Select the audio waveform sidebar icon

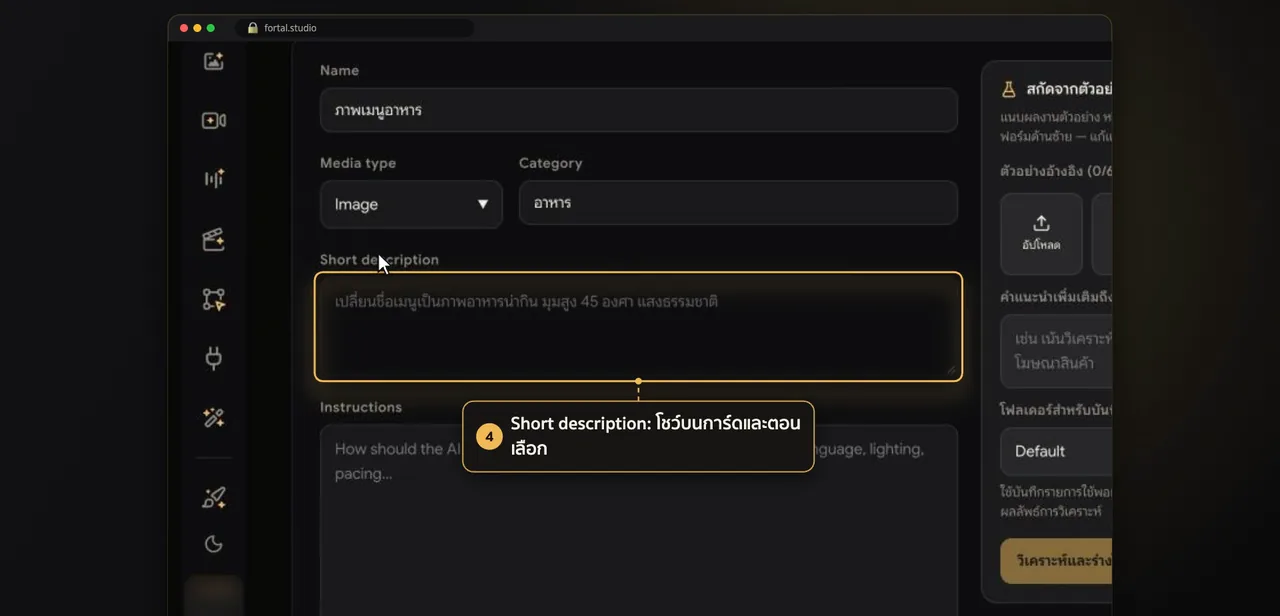214,179
